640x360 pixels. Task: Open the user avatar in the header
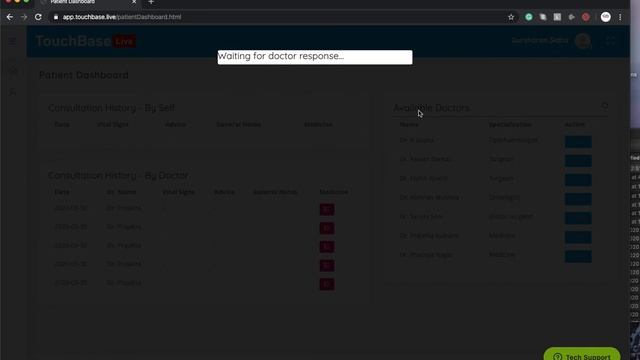coord(582,40)
